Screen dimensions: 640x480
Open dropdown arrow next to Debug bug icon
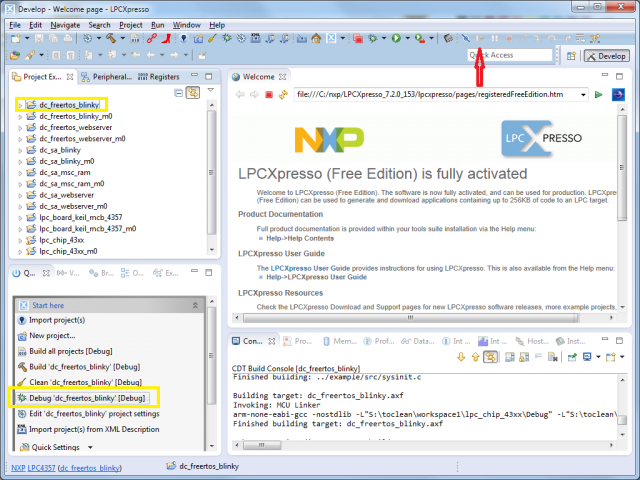click(x=384, y=38)
